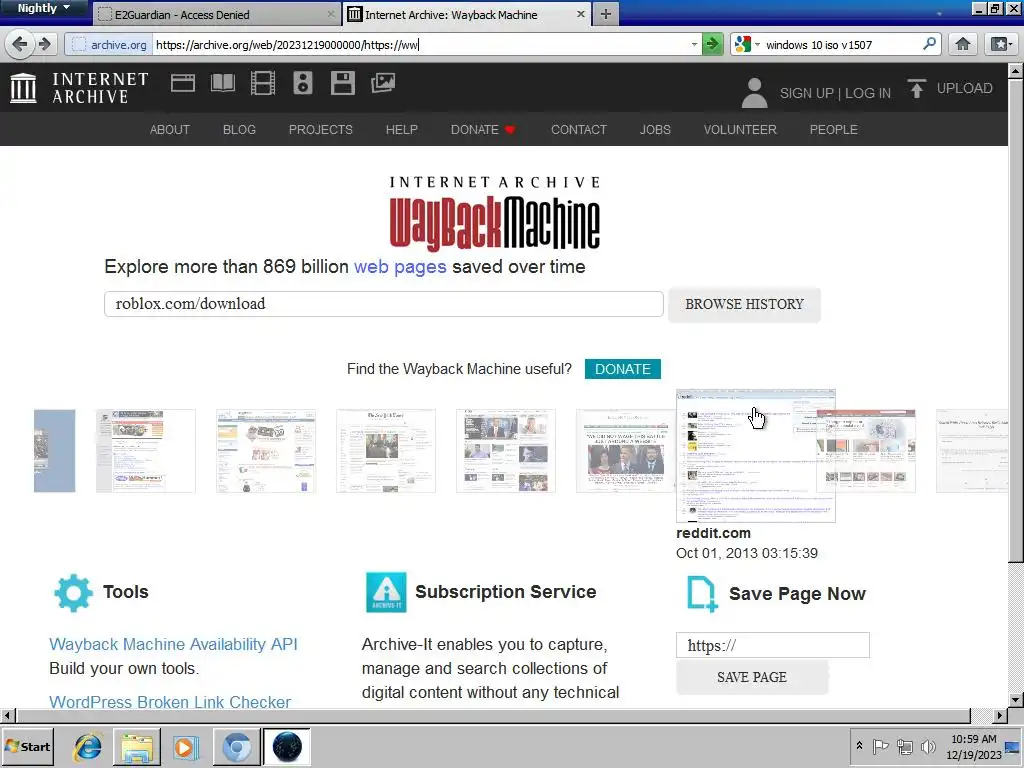Viewport: 1024px width, 768px height.
Task: Open the VOLUNTEER menu item
Action: tap(740, 129)
